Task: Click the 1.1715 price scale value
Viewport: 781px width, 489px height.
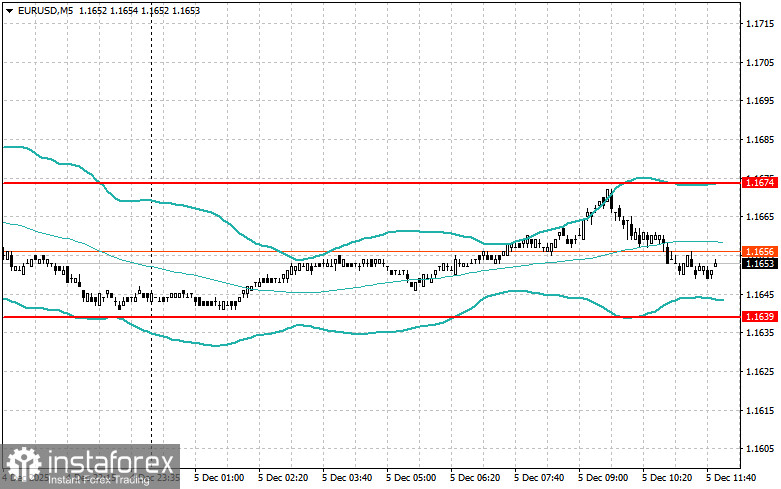Action: [760, 23]
